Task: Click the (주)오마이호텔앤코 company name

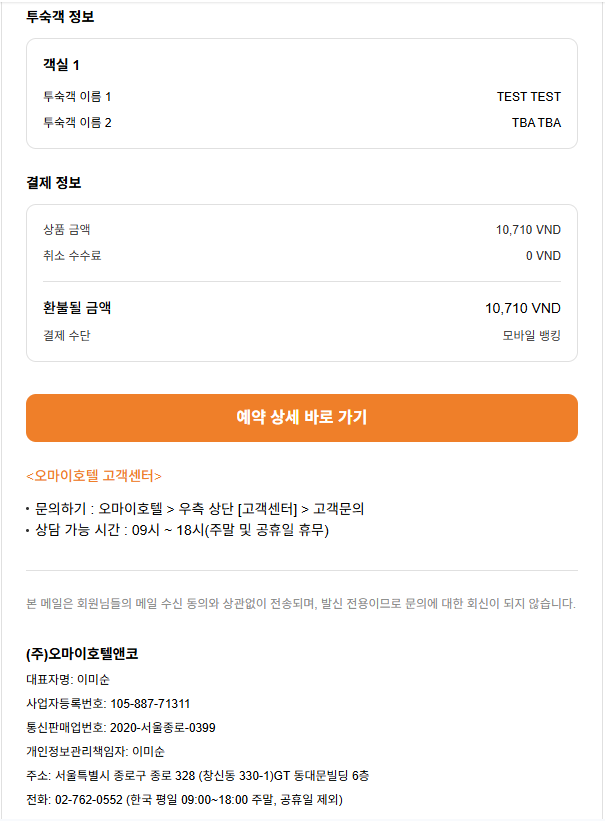Action: pyautogui.click(x=82, y=654)
